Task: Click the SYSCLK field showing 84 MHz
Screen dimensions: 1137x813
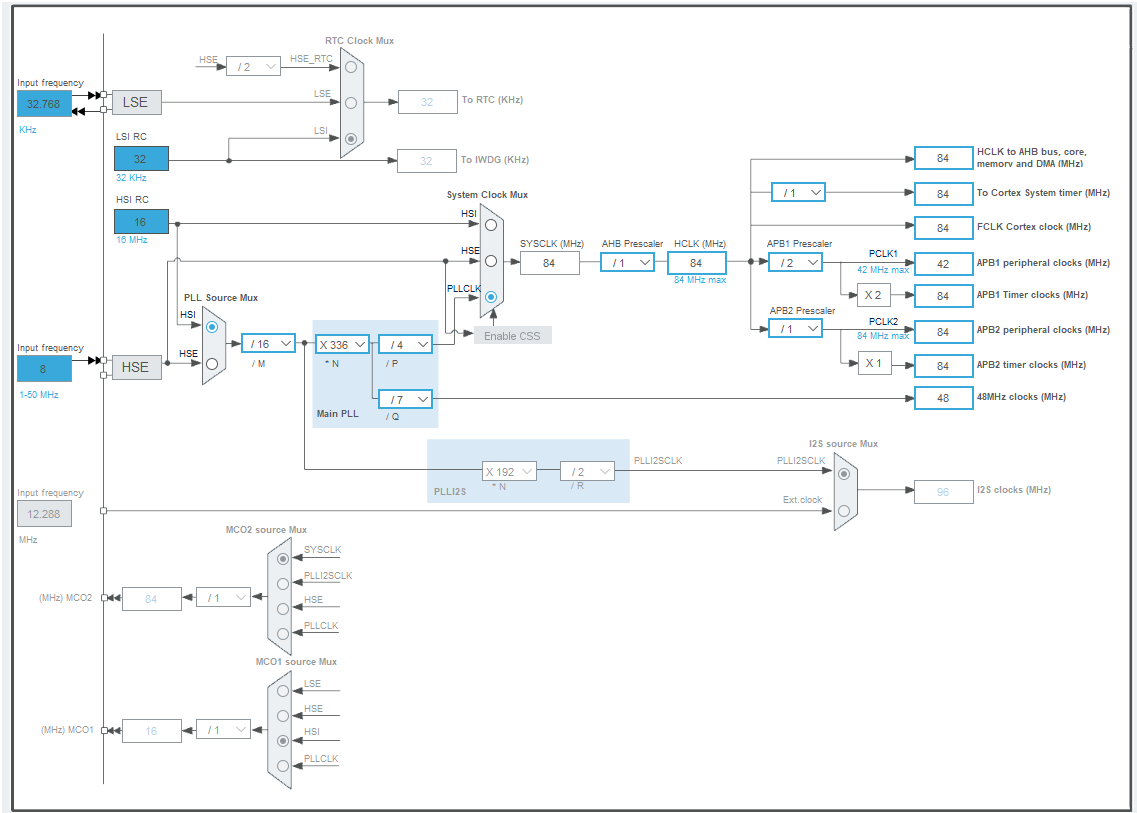Action: [x=549, y=262]
